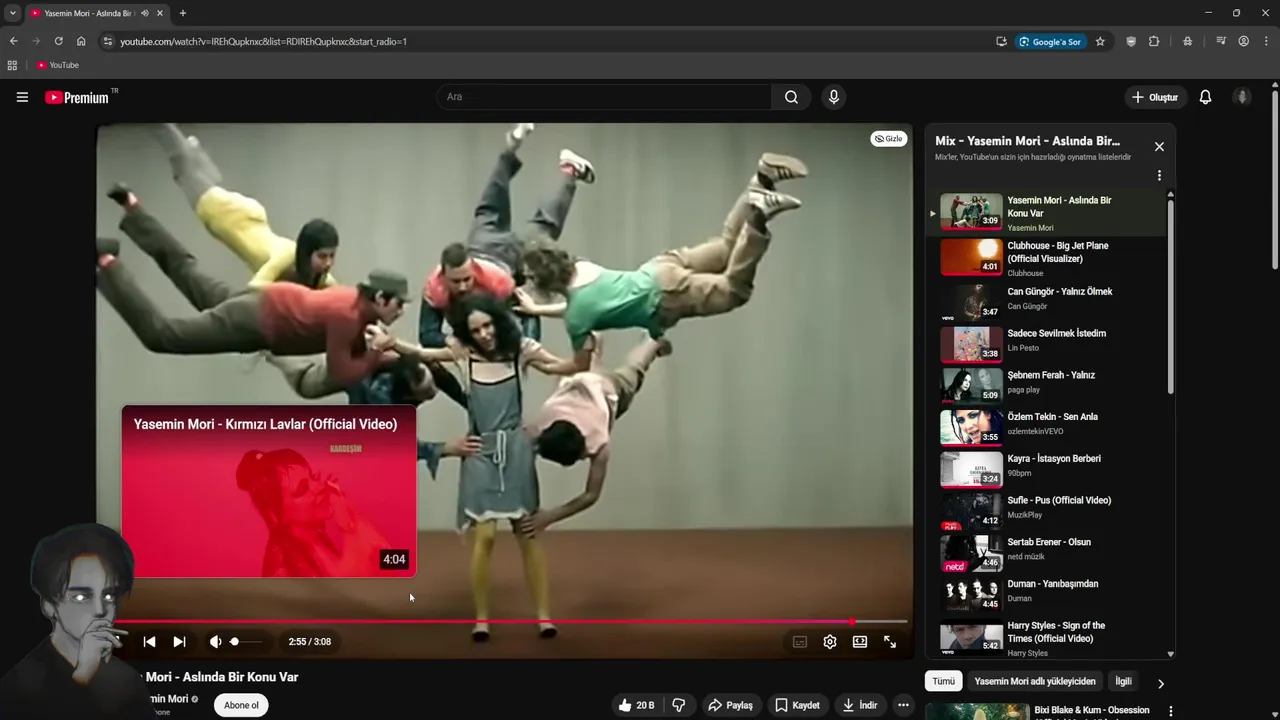This screenshot has height=720, width=1280.
Task: Play Kayra - İstasyon Berberi
Action: [x=1046, y=467]
